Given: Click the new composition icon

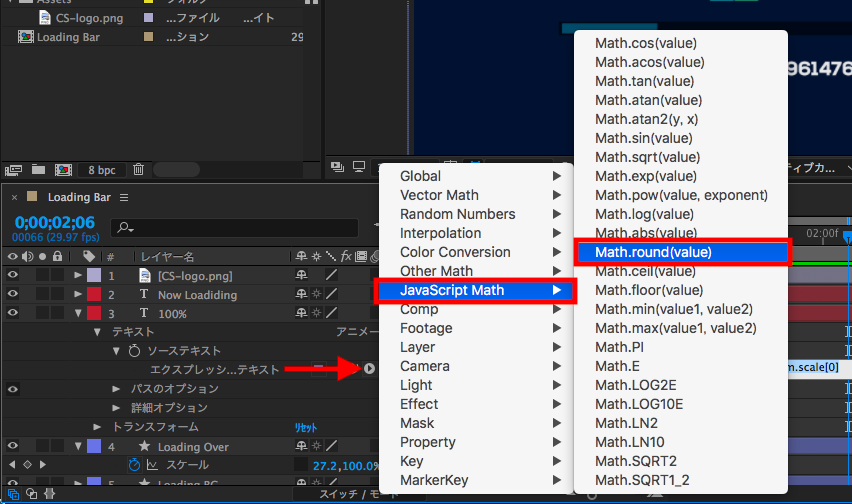Looking at the screenshot, I should [62, 169].
